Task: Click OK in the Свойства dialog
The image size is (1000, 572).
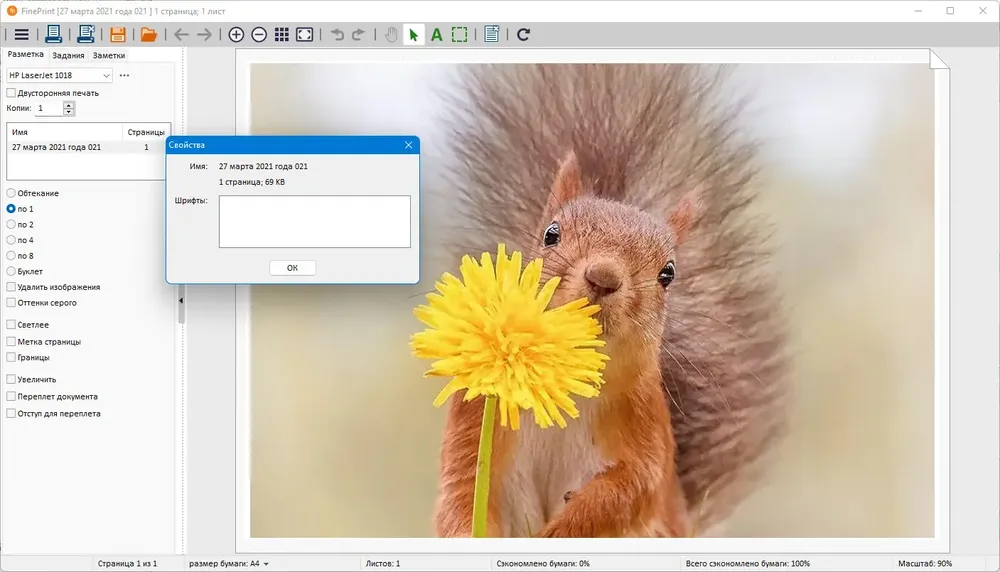Action: point(292,268)
